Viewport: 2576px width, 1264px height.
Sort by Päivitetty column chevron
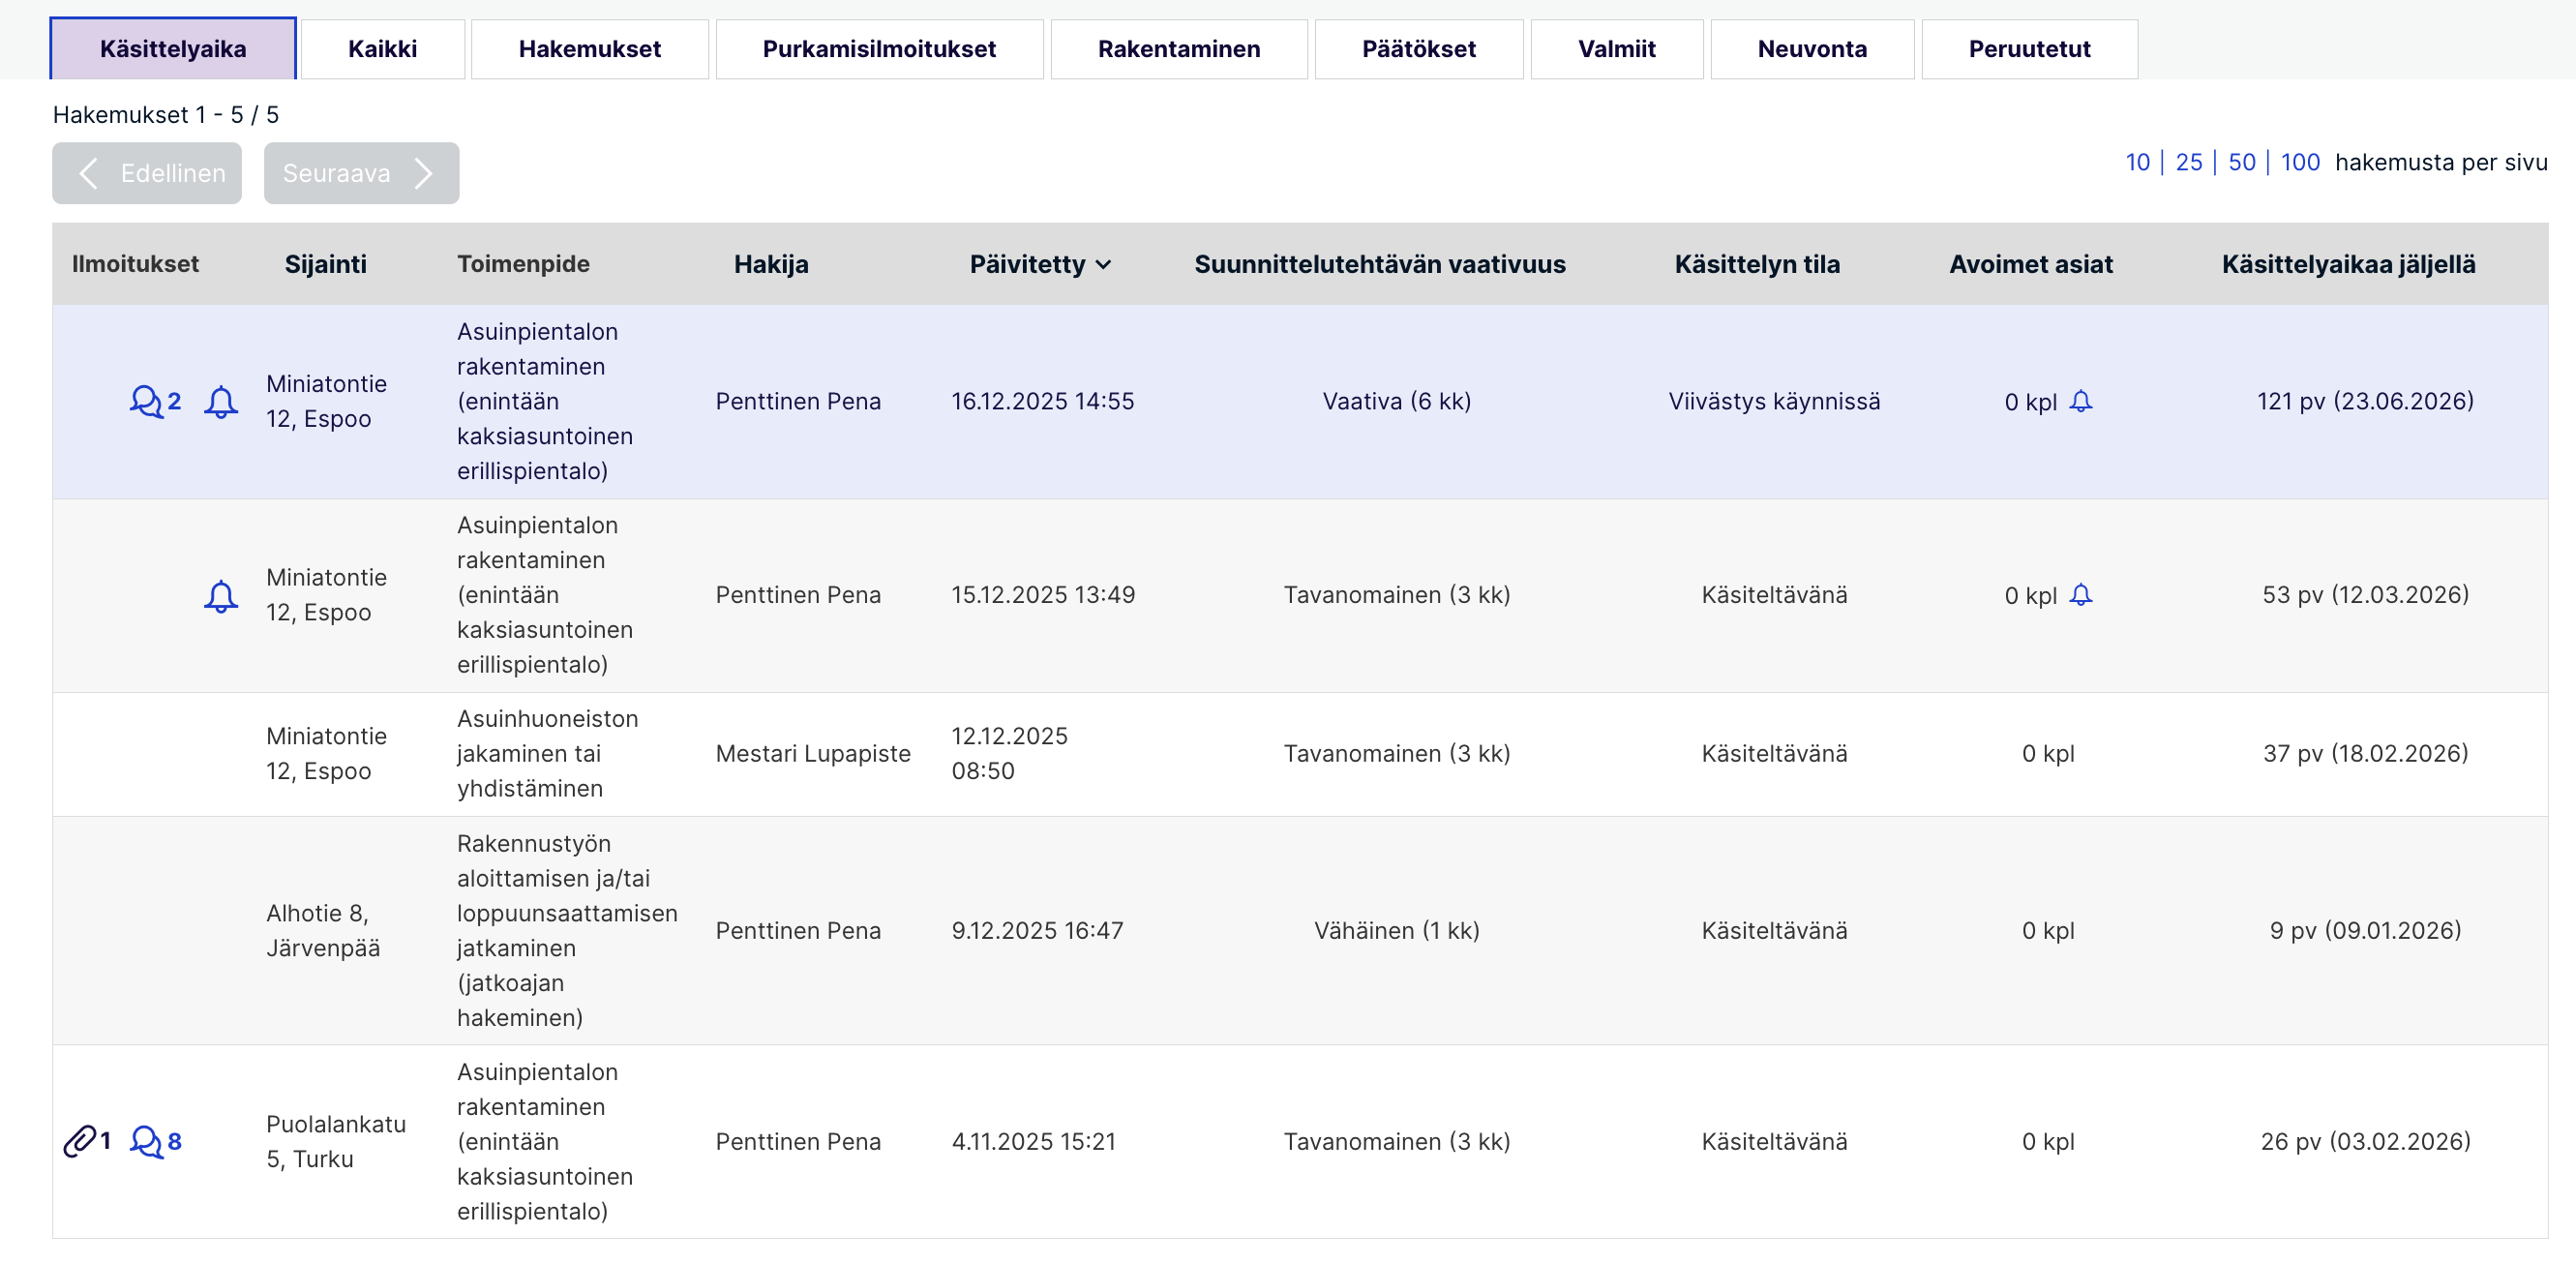pos(1103,265)
